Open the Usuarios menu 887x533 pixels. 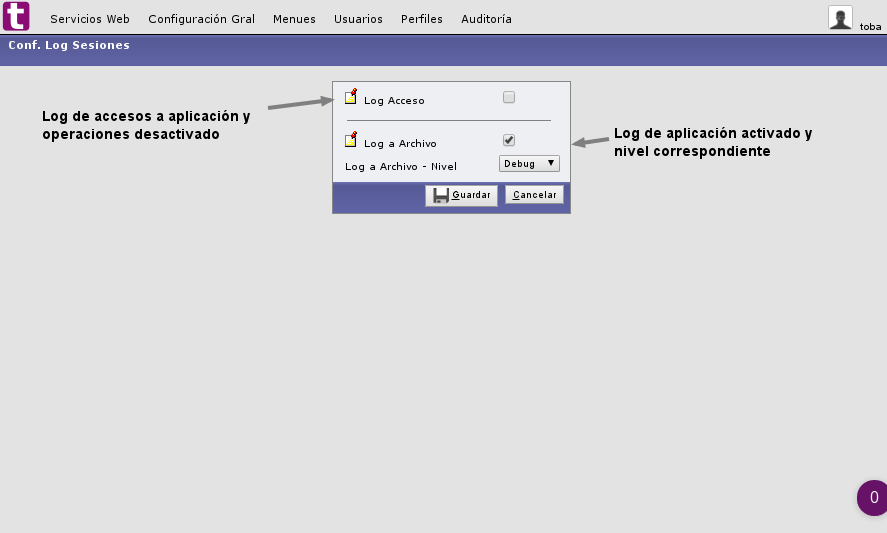pos(358,19)
